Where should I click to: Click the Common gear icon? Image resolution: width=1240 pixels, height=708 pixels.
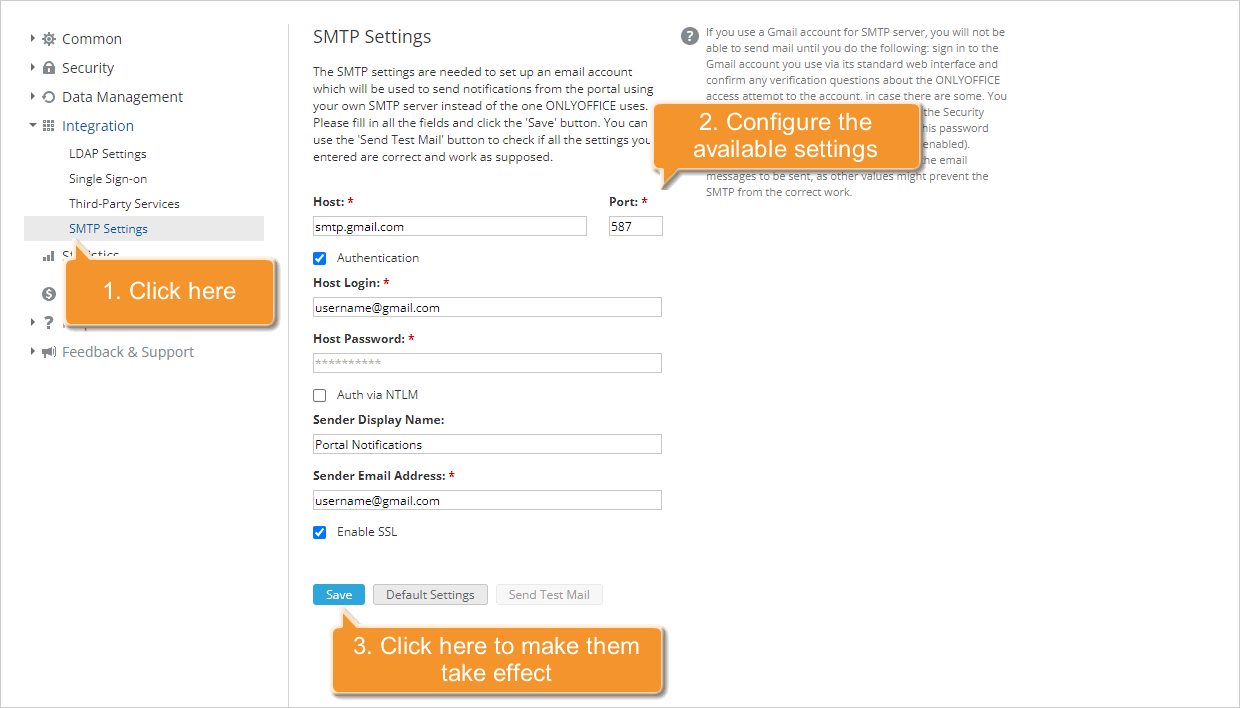[49, 39]
